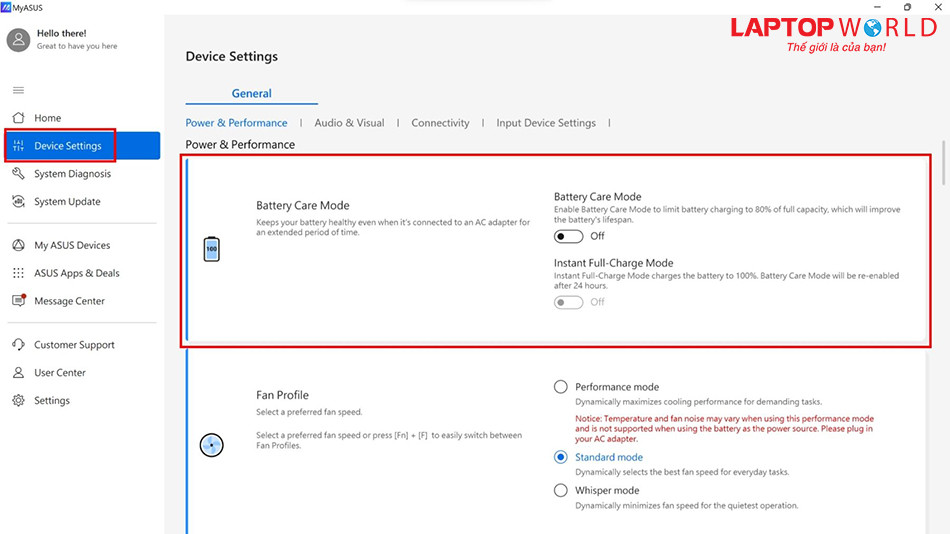Open User Center page
The width and height of the screenshot is (950, 534).
[x=60, y=373]
